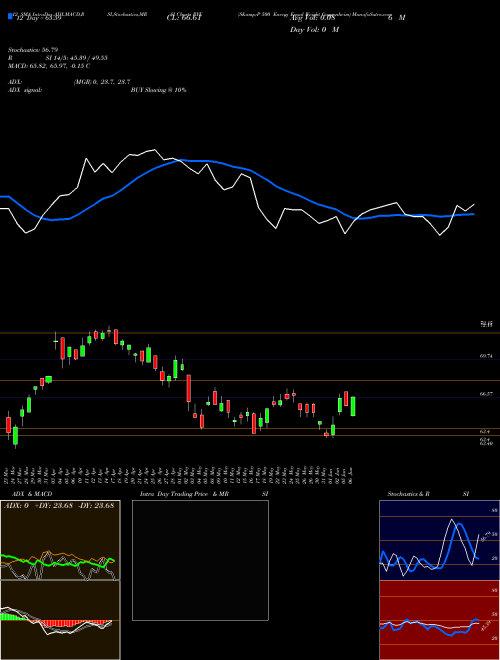The width and height of the screenshot is (500, 660).
Task: Click the blue Stochastics mini chart
Action: 439,540
